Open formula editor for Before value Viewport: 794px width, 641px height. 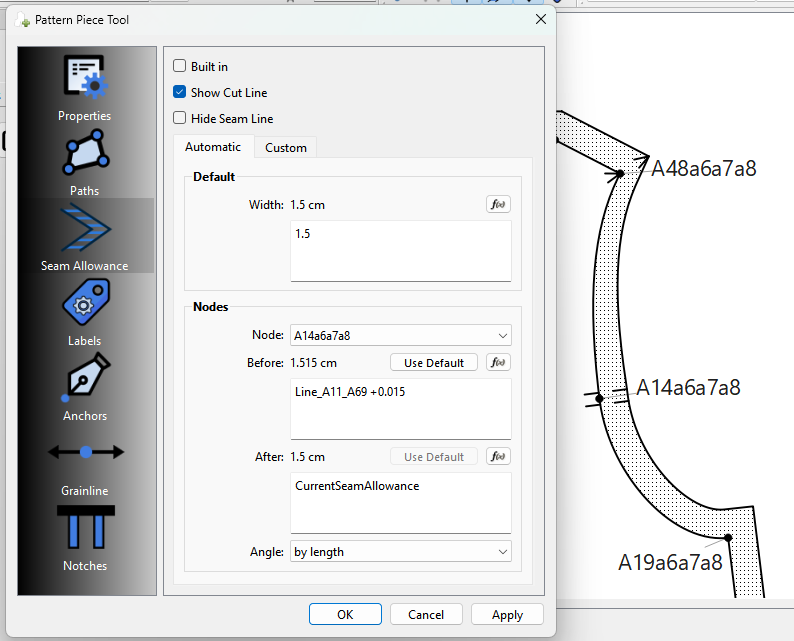coord(498,363)
